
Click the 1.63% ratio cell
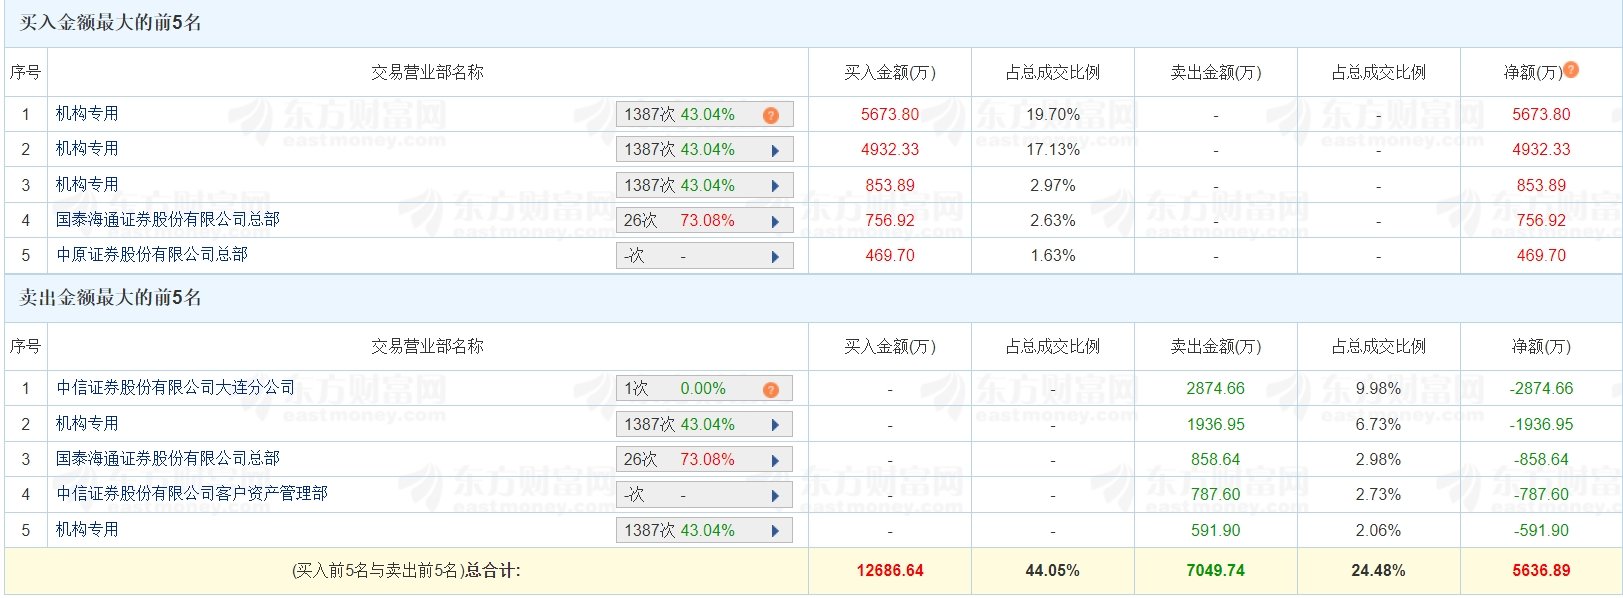point(1053,255)
